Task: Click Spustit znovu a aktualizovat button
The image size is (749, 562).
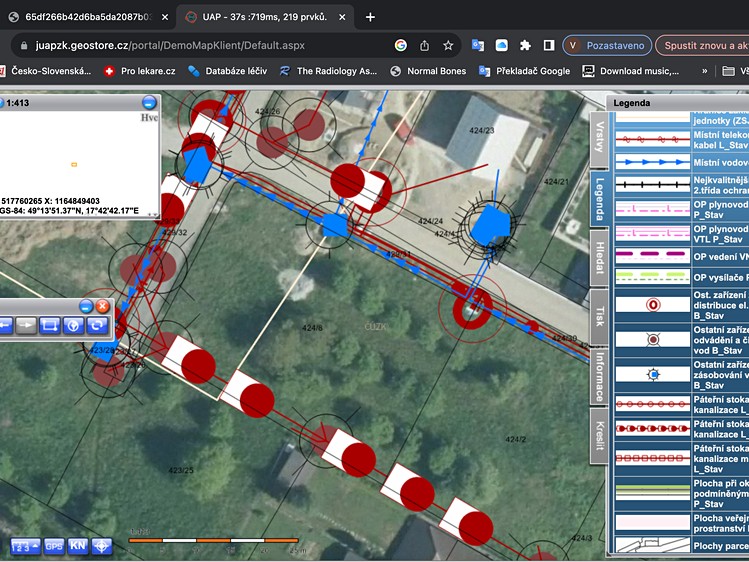Action: [x=702, y=45]
